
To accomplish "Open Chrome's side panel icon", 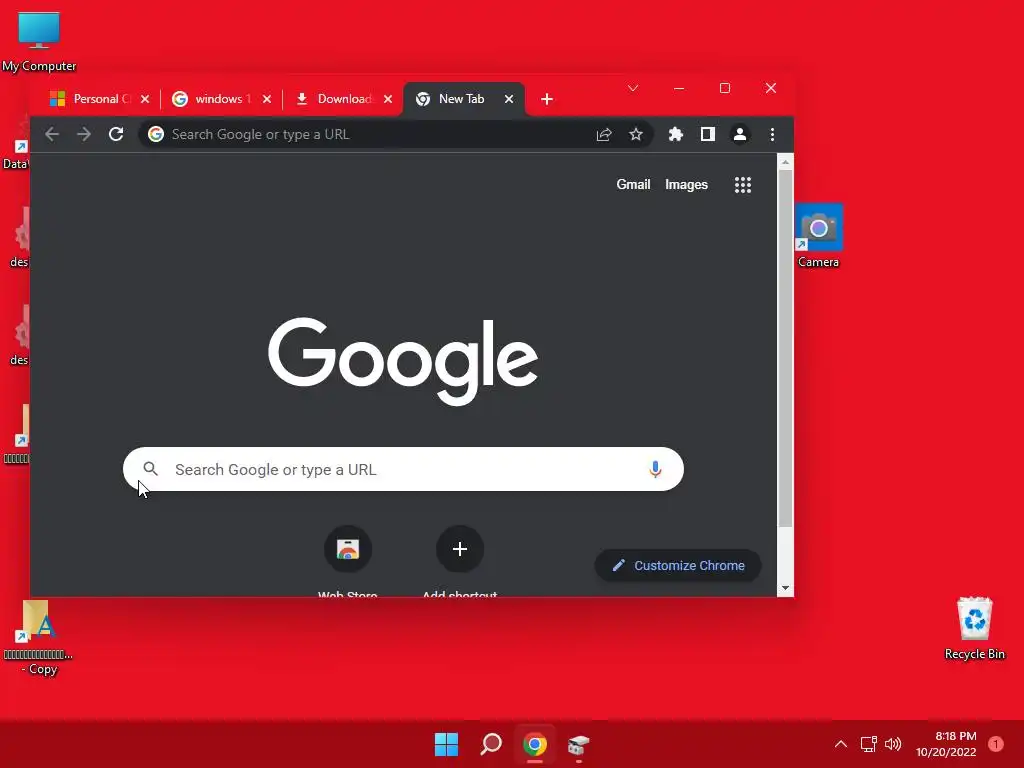I will (x=707, y=135).
